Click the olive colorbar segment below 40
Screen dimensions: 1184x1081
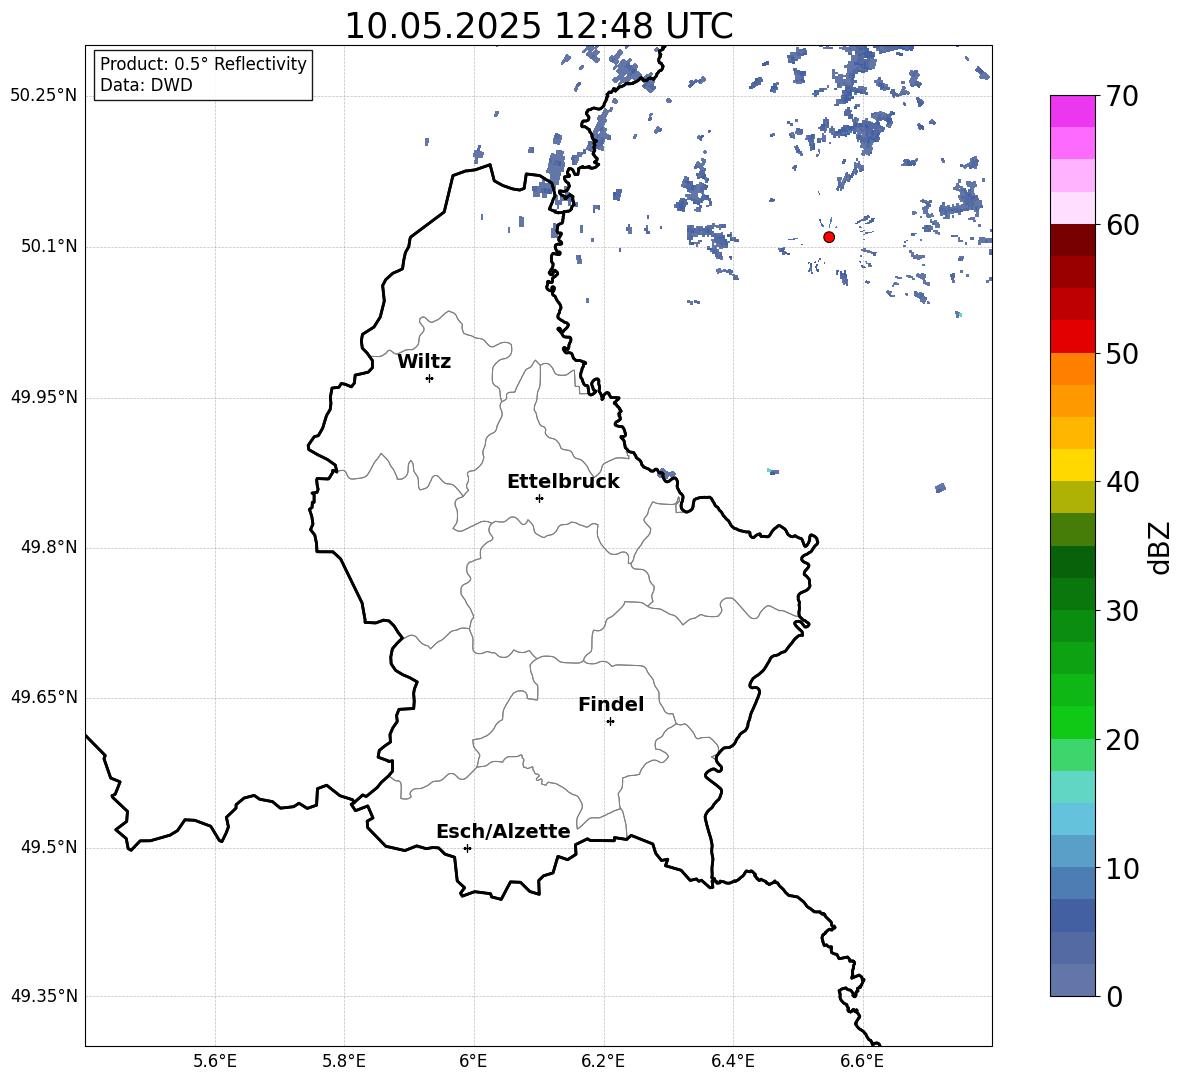click(x=1072, y=497)
